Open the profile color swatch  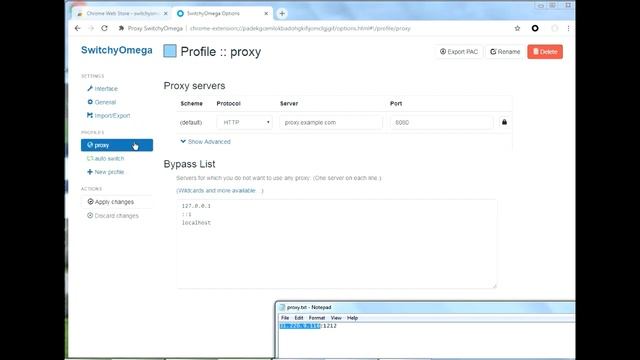tap(170, 51)
